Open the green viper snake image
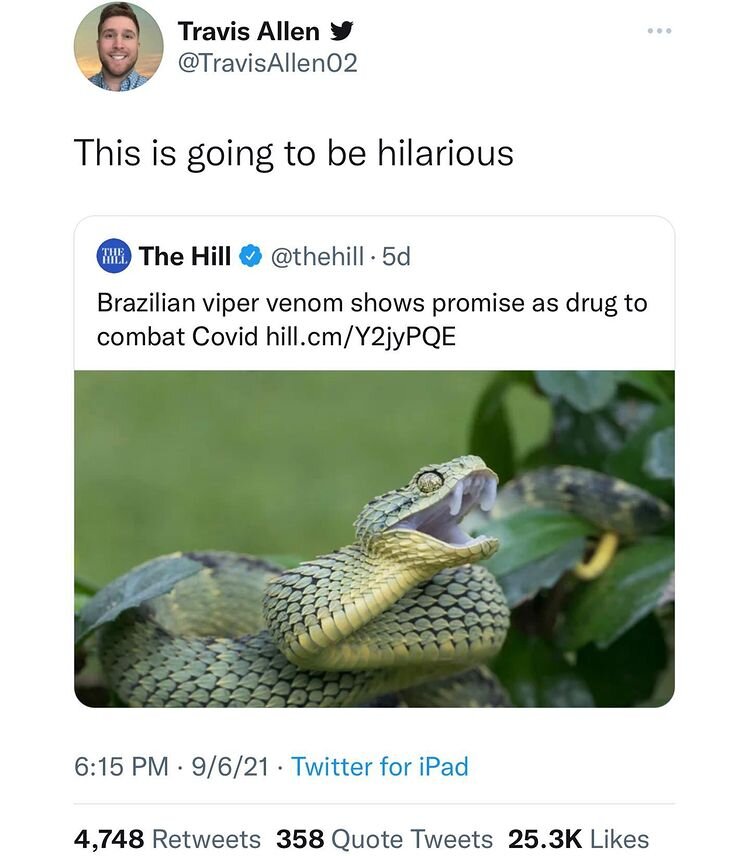The height and width of the screenshot is (856, 750). coord(374,538)
